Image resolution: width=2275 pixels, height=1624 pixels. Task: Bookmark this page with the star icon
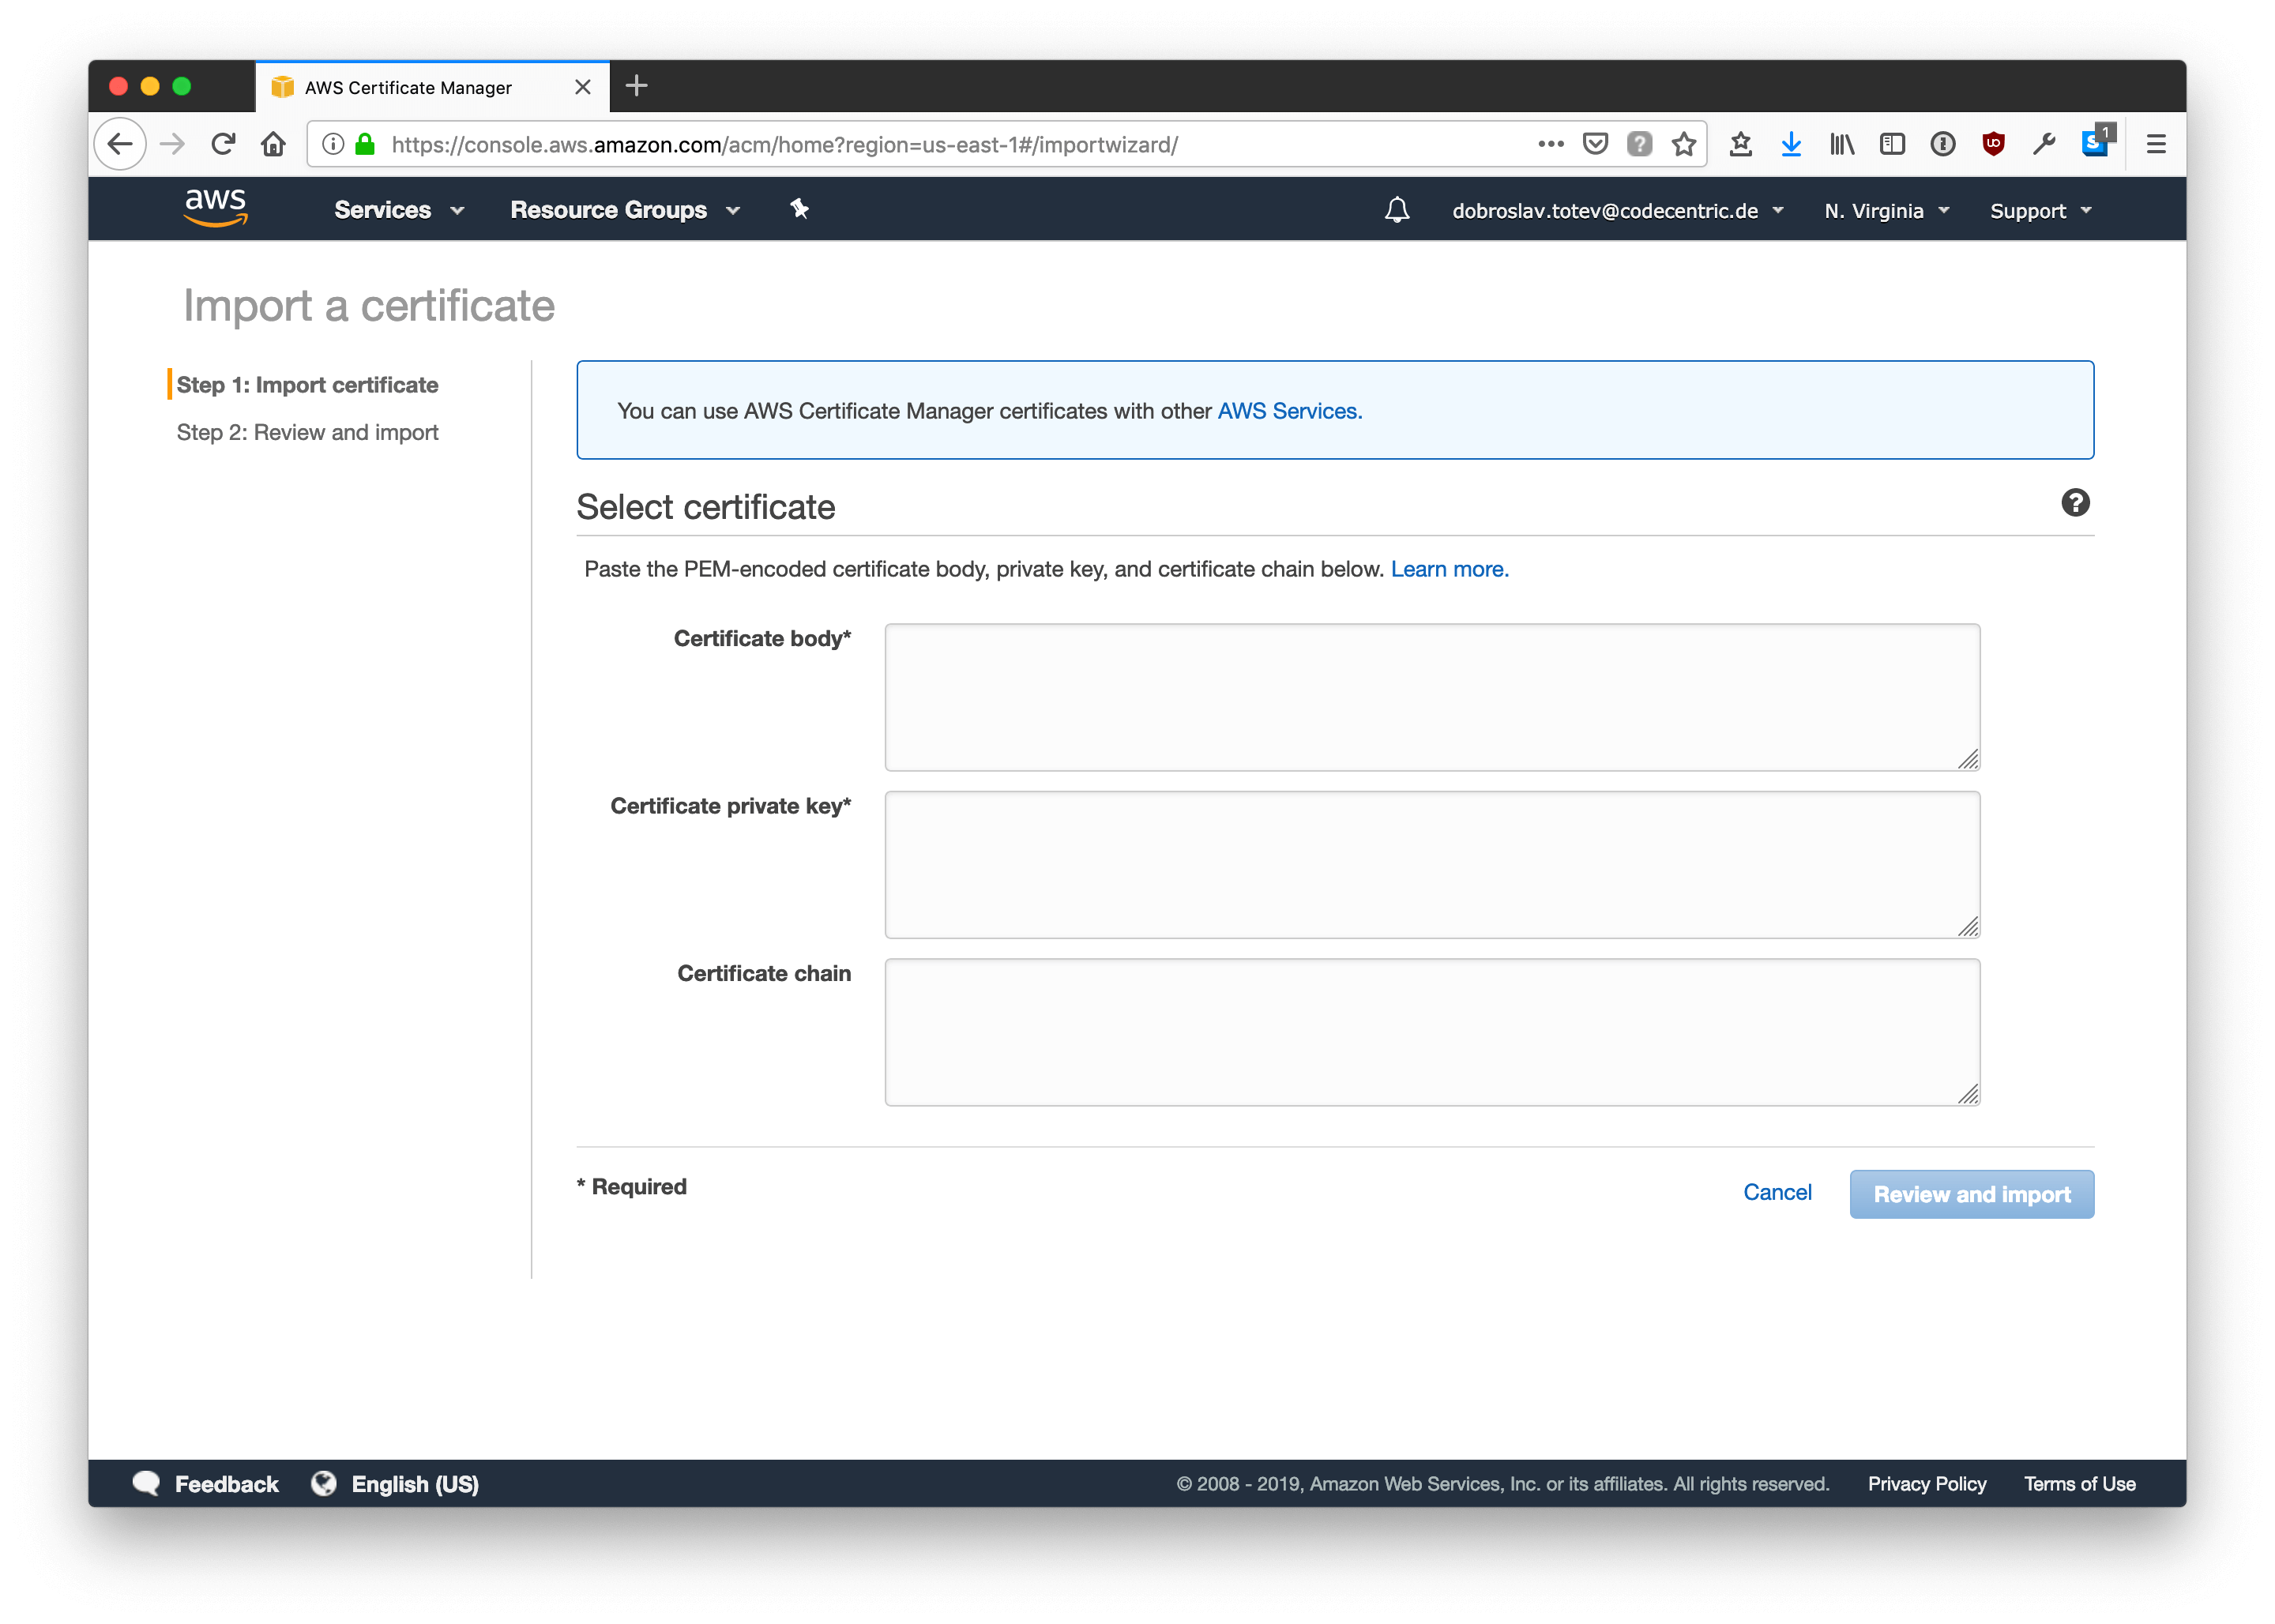pos(1684,145)
